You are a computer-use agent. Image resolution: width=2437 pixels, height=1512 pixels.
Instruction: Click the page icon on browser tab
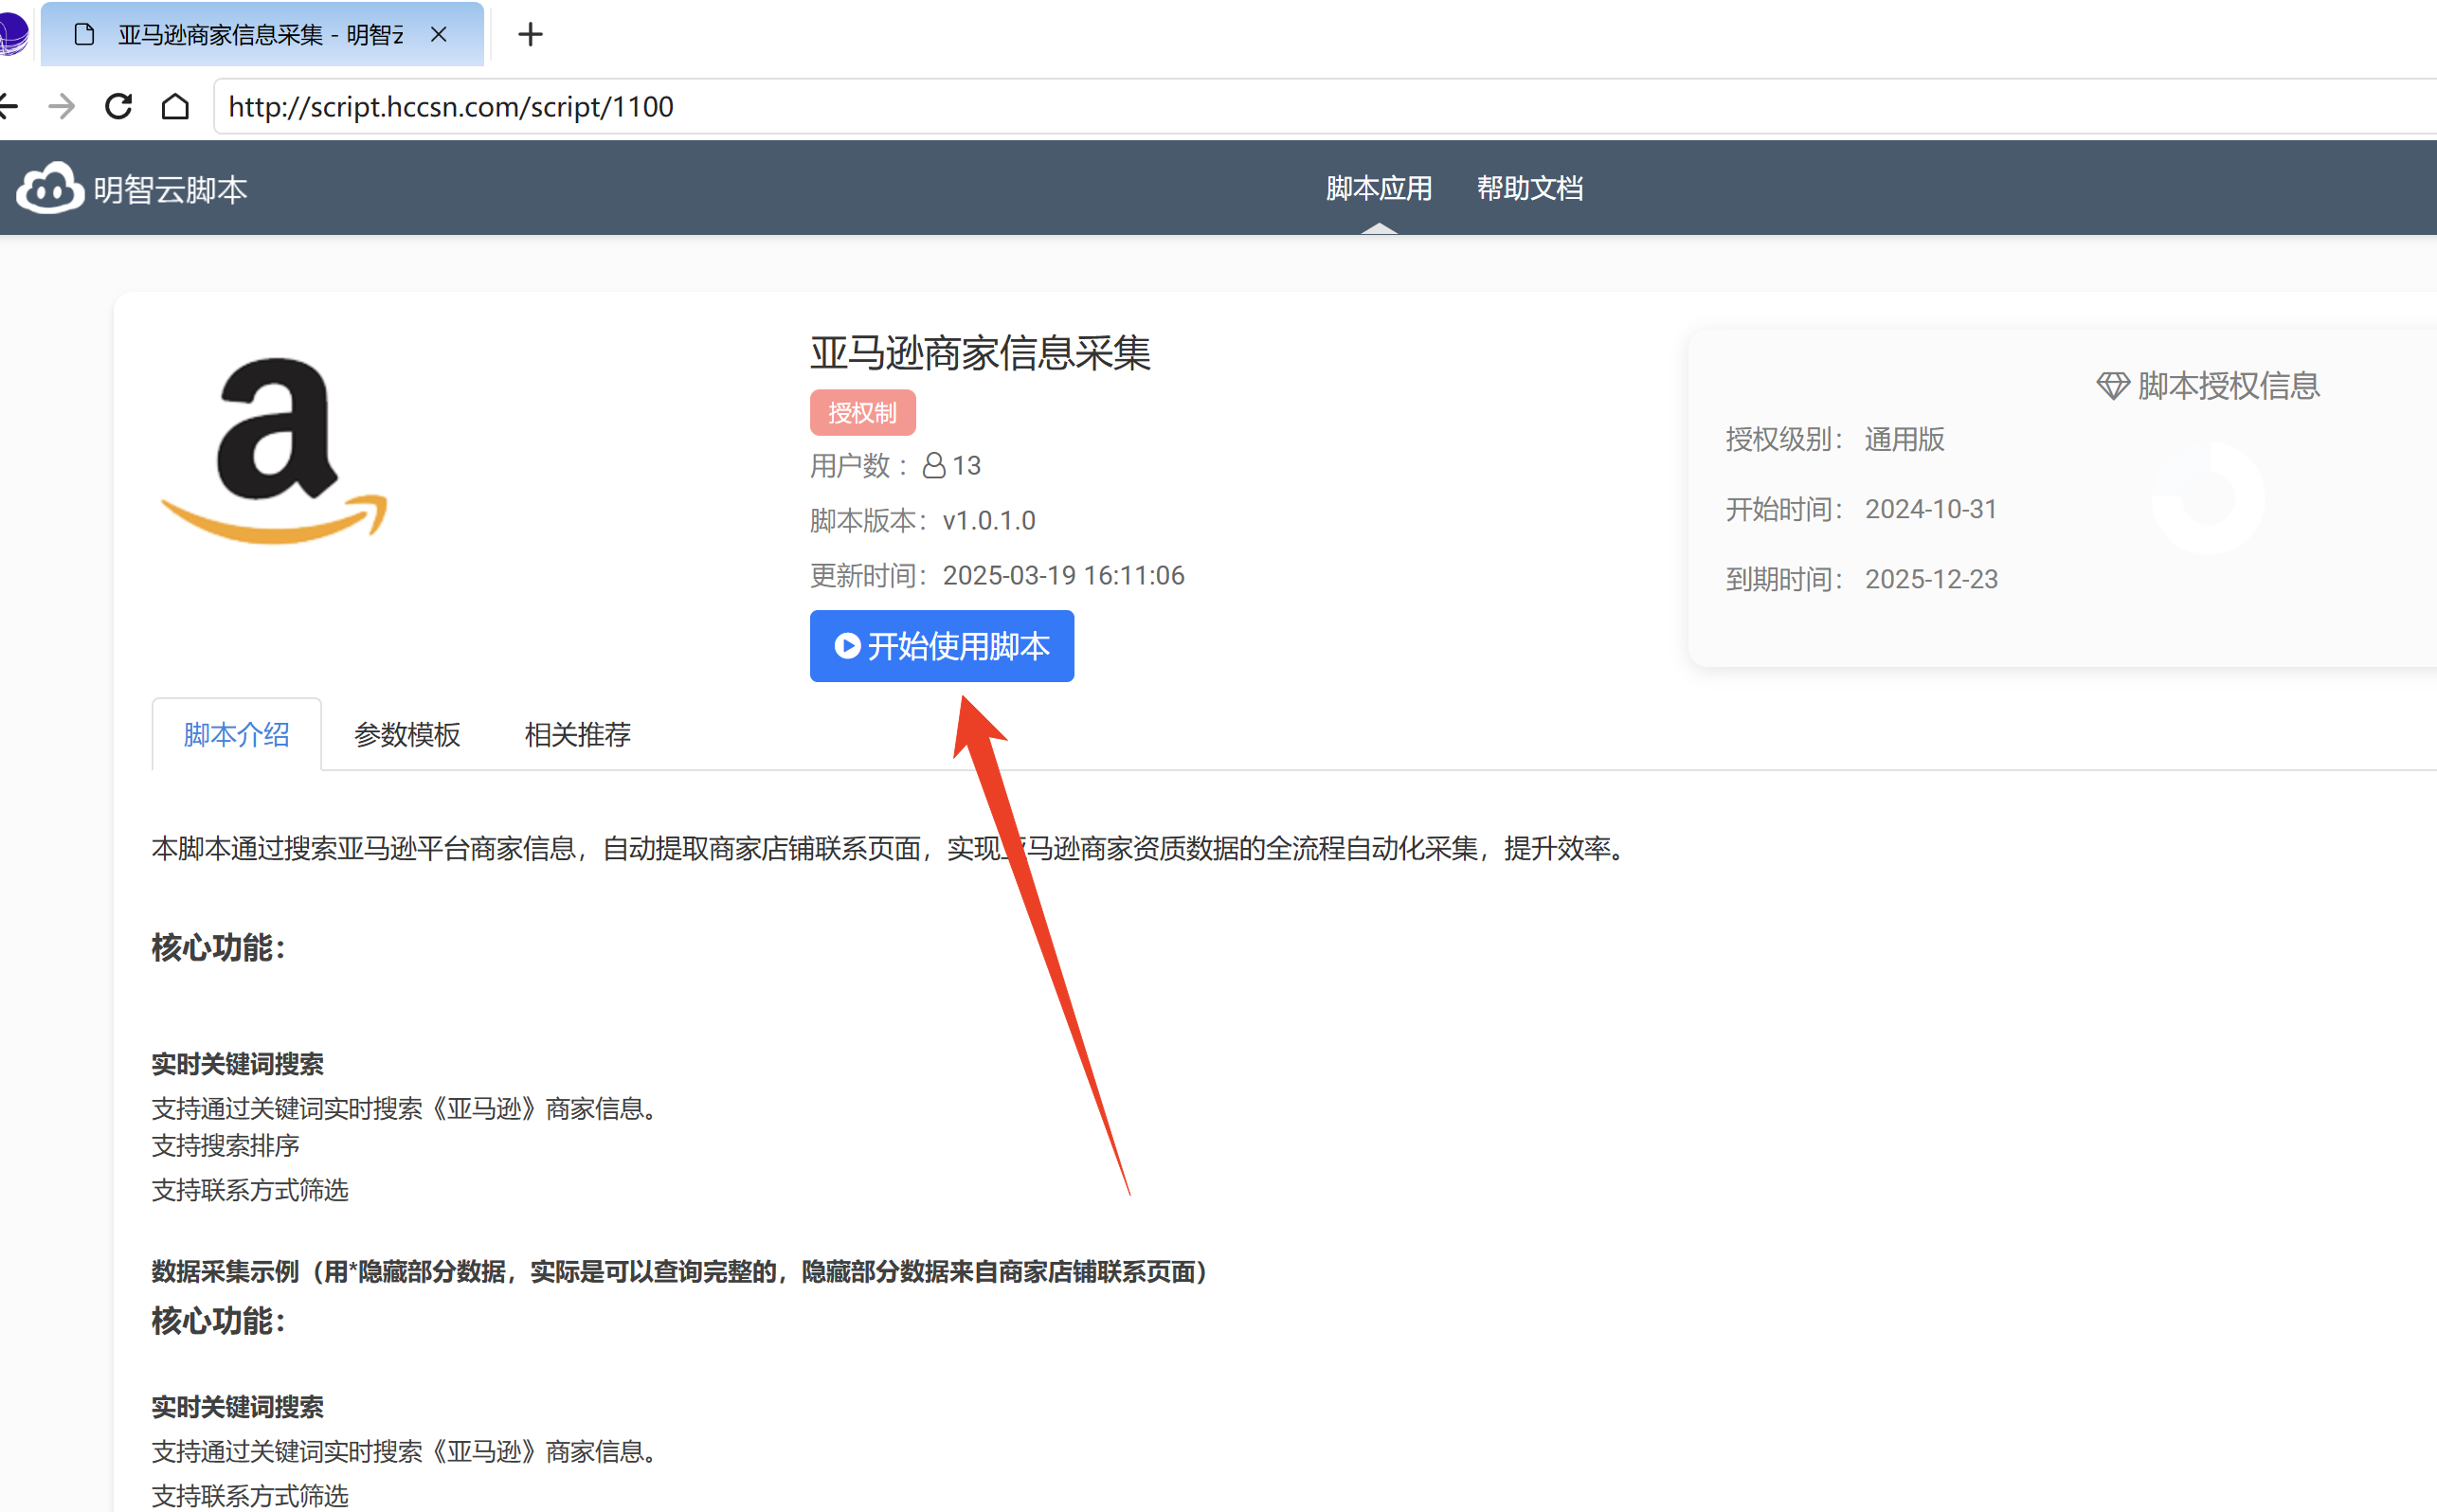(85, 35)
